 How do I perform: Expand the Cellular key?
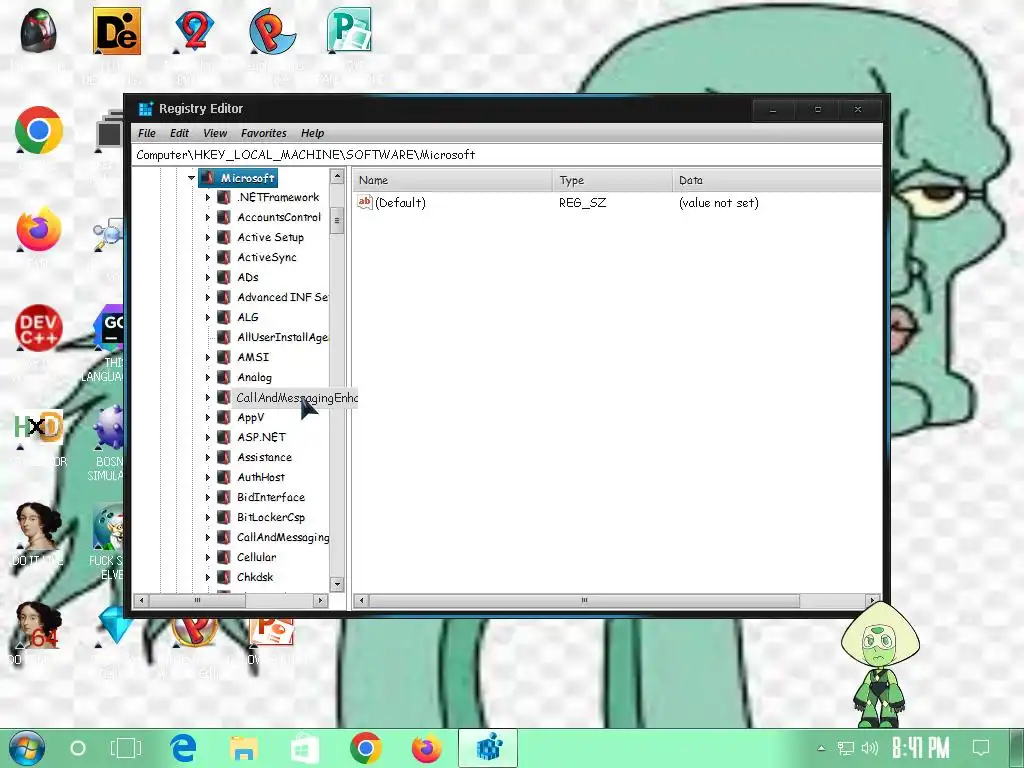tap(208, 557)
